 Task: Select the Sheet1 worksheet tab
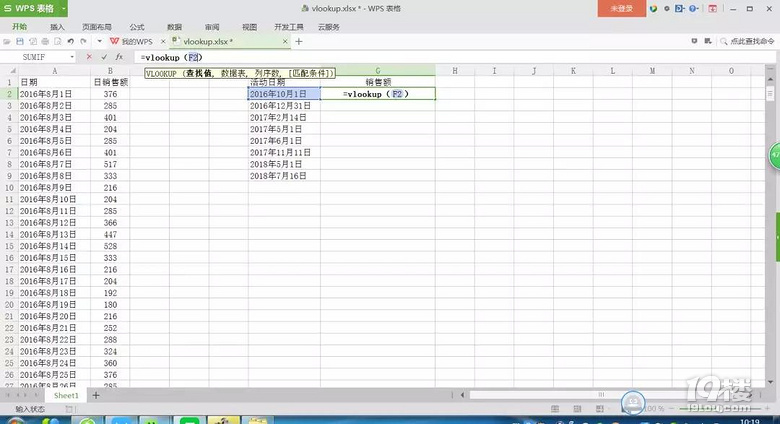point(66,395)
